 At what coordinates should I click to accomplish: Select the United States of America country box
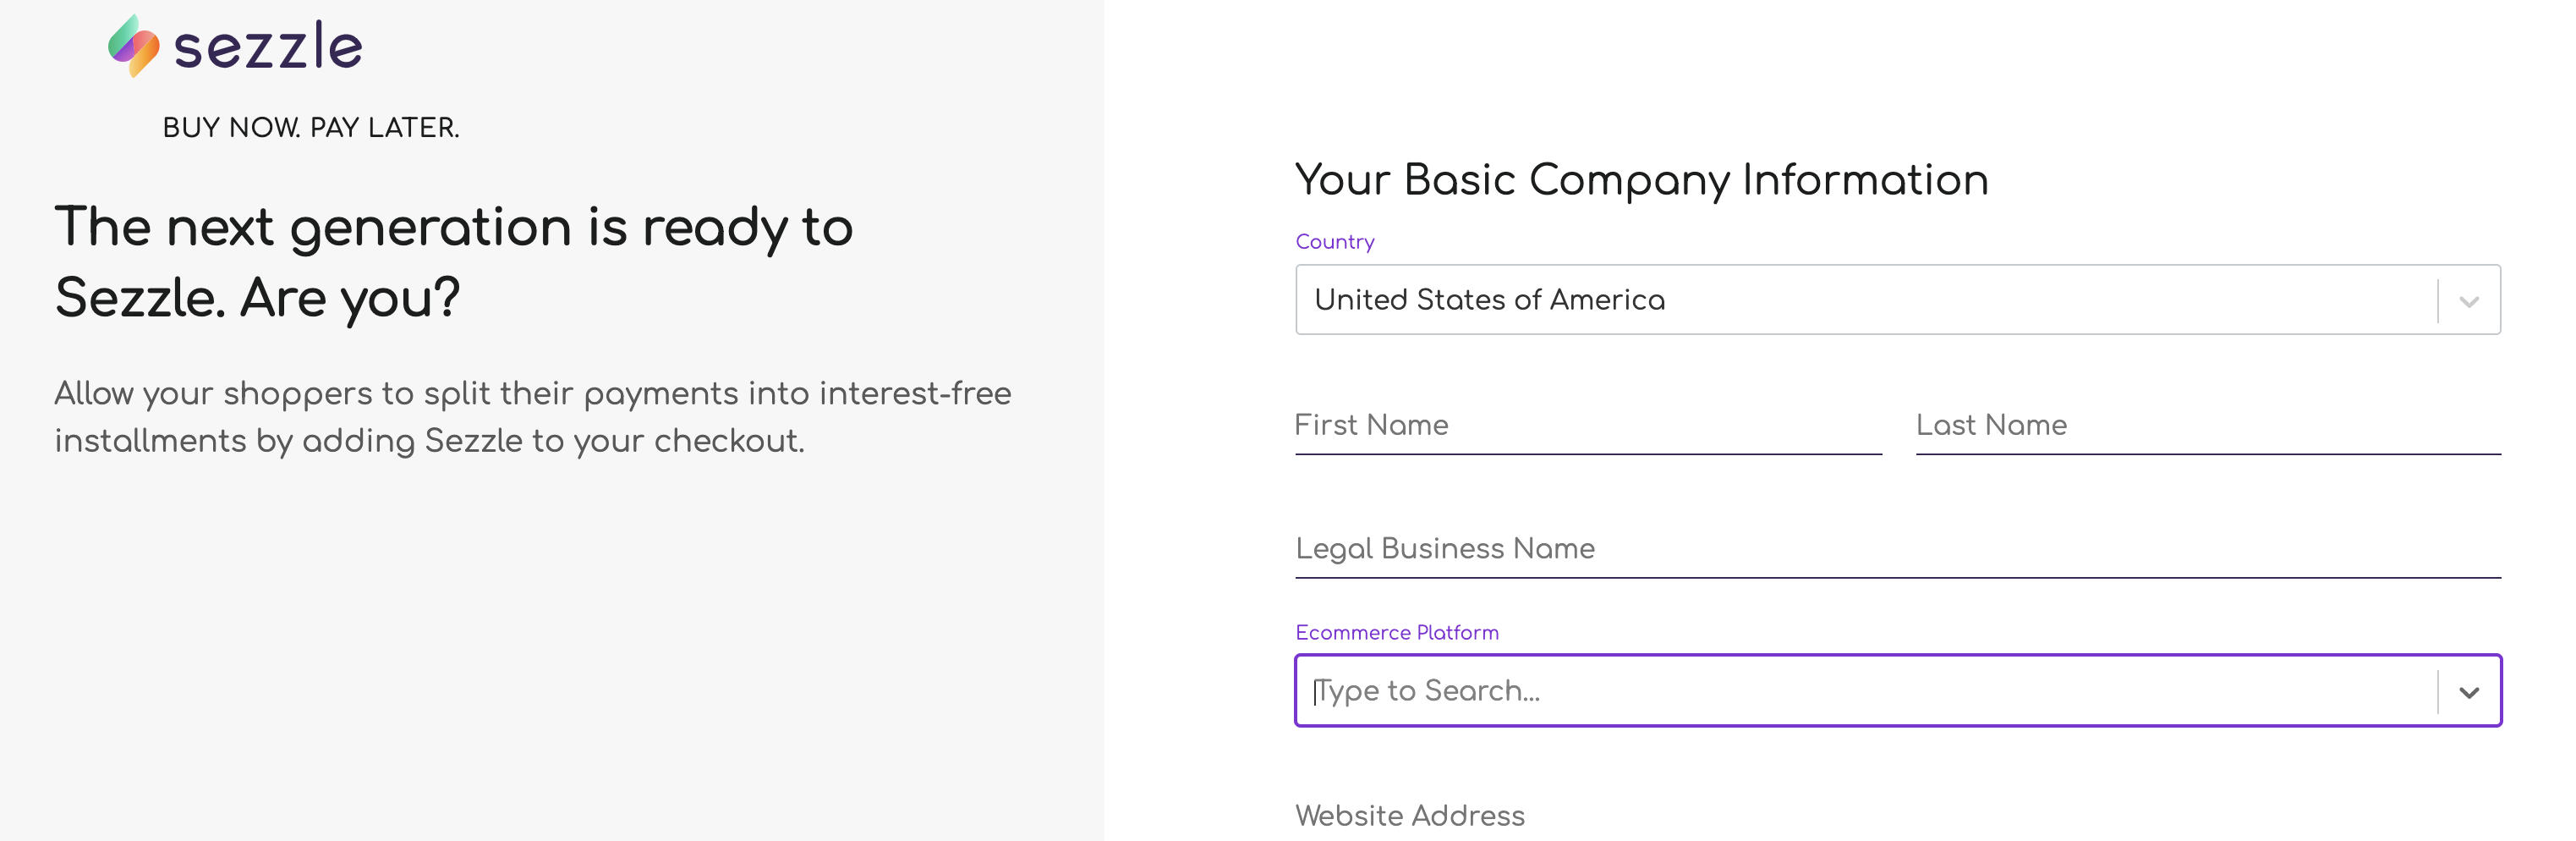pyautogui.click(x=1897, y=300)
